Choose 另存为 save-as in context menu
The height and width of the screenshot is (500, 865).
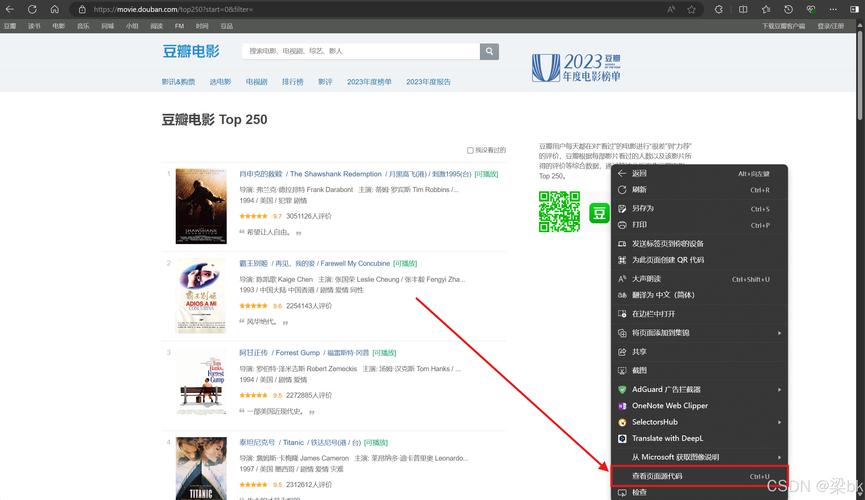point(699,209)
